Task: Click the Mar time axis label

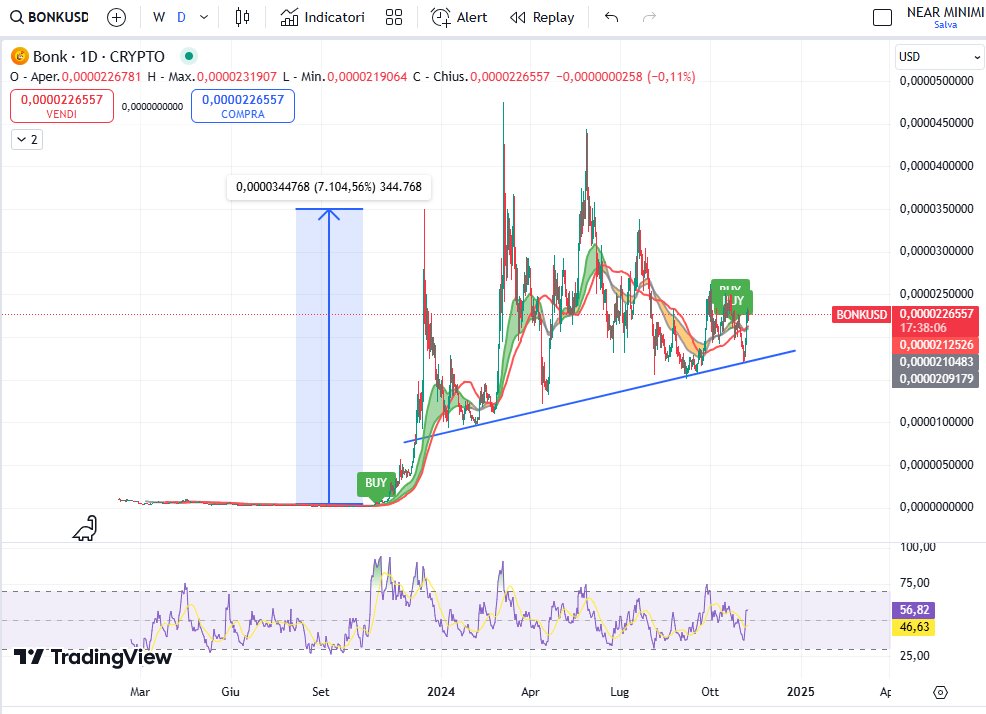Action: [140, 692]
